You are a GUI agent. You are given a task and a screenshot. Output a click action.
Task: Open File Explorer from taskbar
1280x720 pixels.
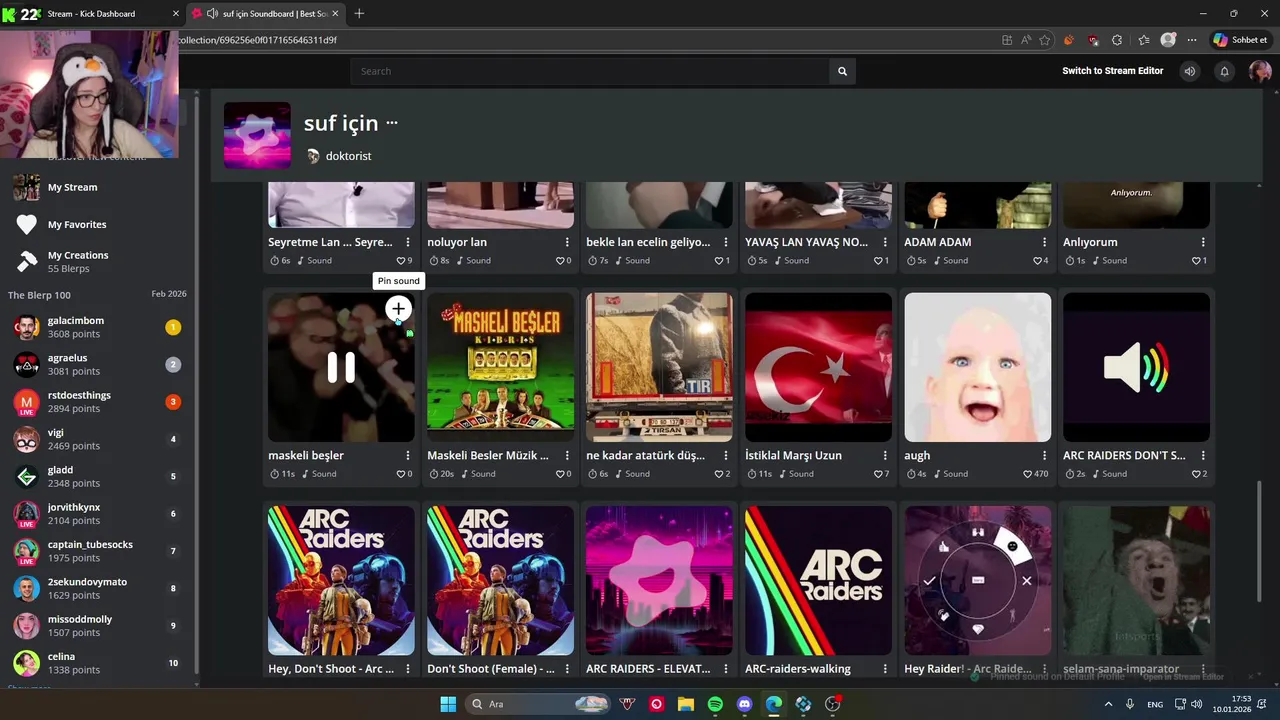(x=686, y=704)
